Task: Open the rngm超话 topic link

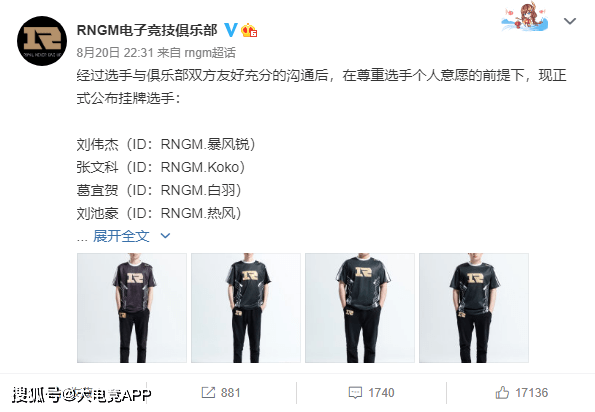Action: (210, 52)
